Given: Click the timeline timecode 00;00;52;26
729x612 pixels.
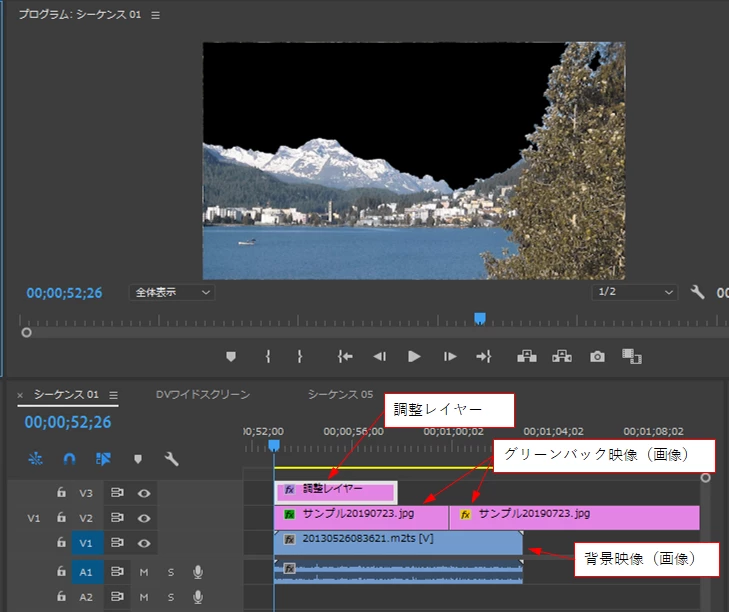Looking at the screenshot, I should point(68,422).
